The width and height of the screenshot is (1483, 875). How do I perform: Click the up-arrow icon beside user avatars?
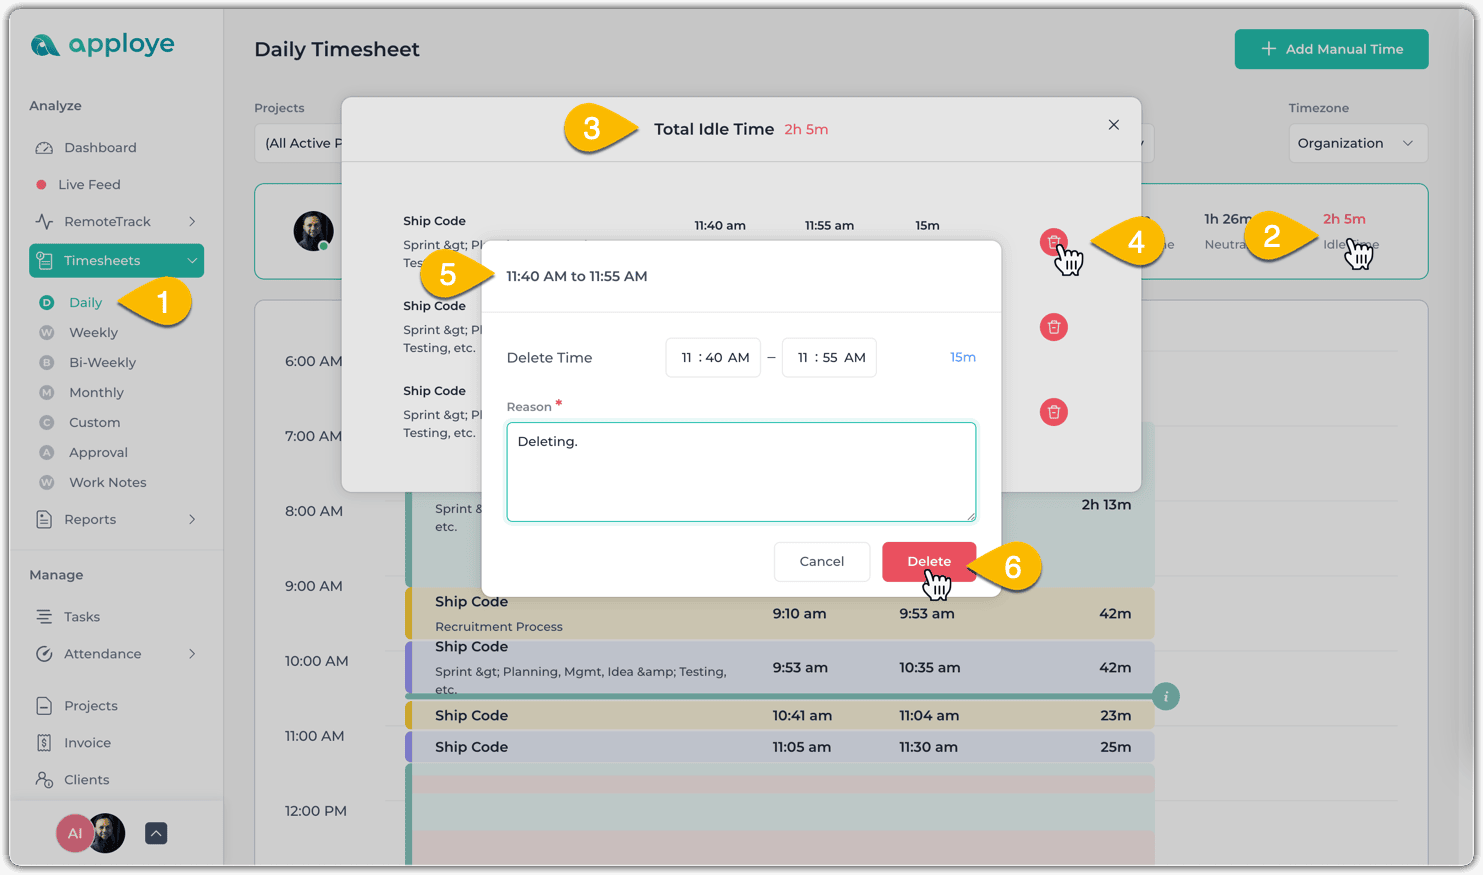(x=156, y=833)
